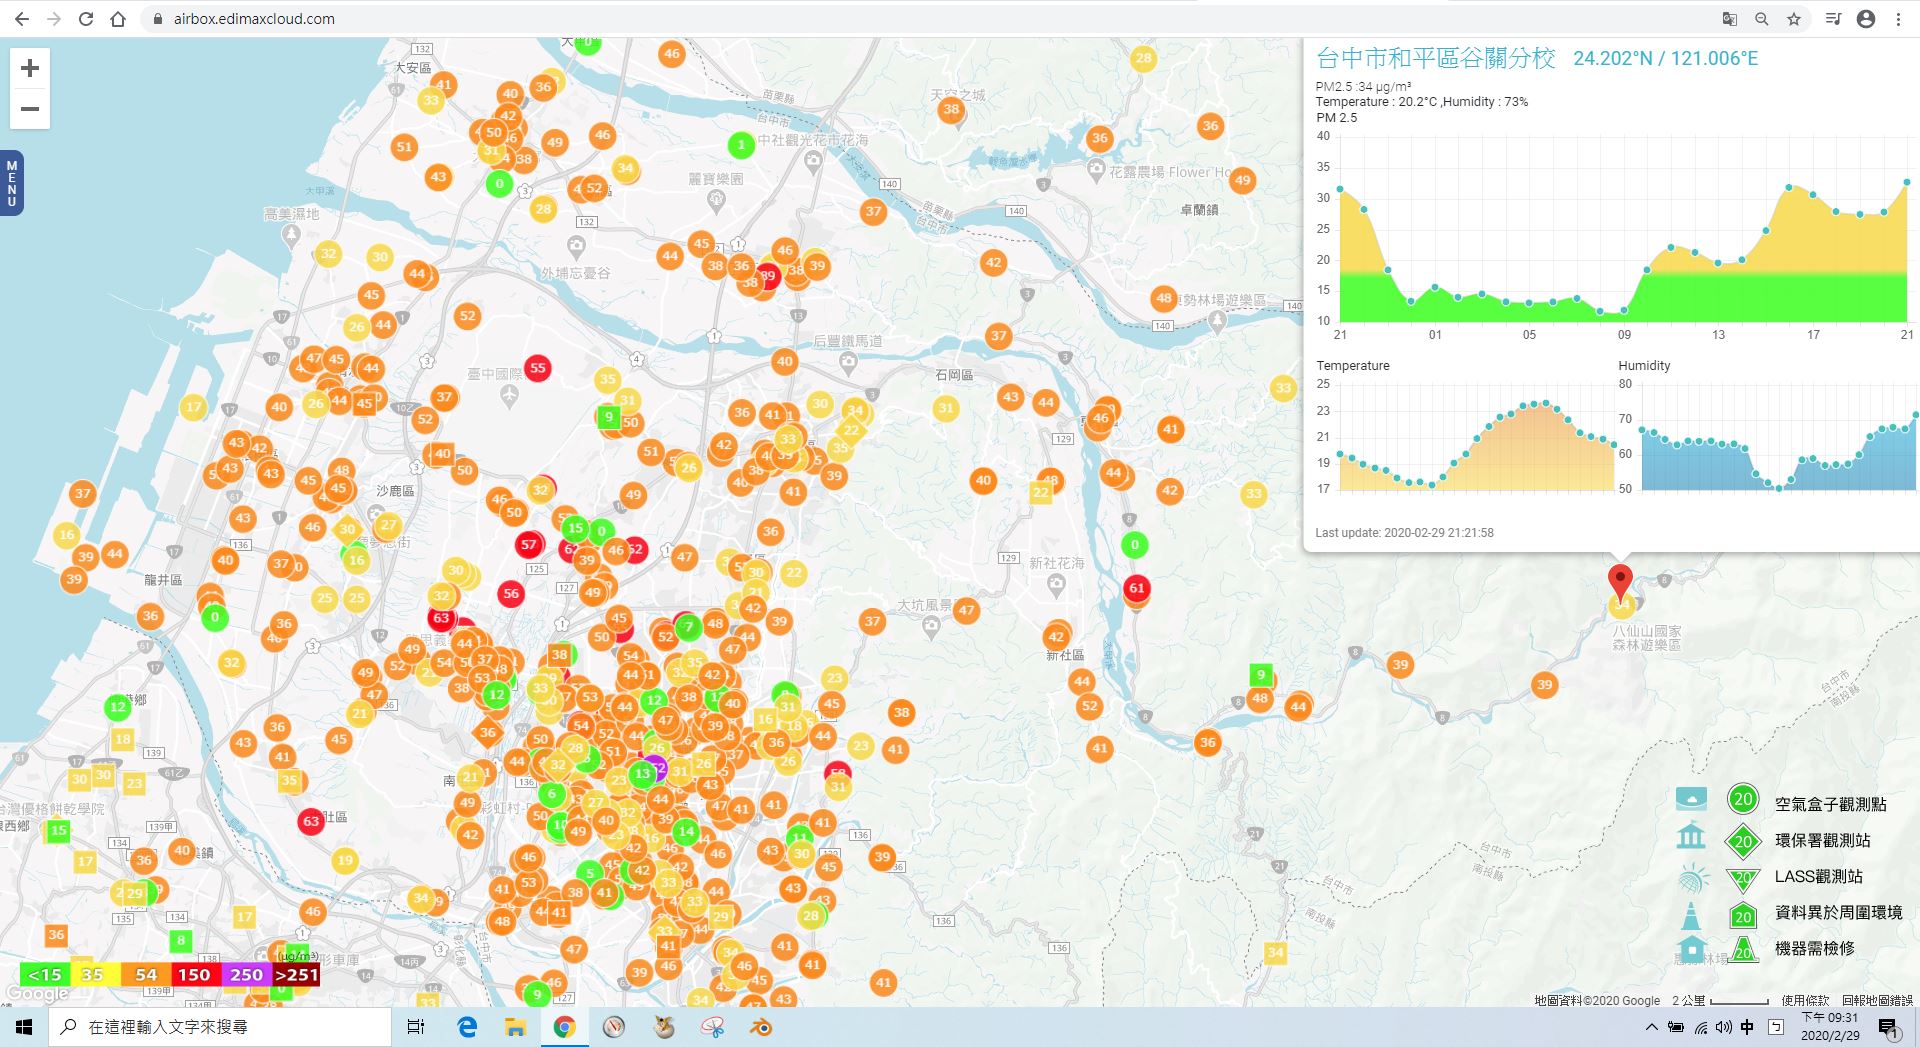
Task: Click the pentagon 20 legend marker
Action: click(x=1743, y=916)
